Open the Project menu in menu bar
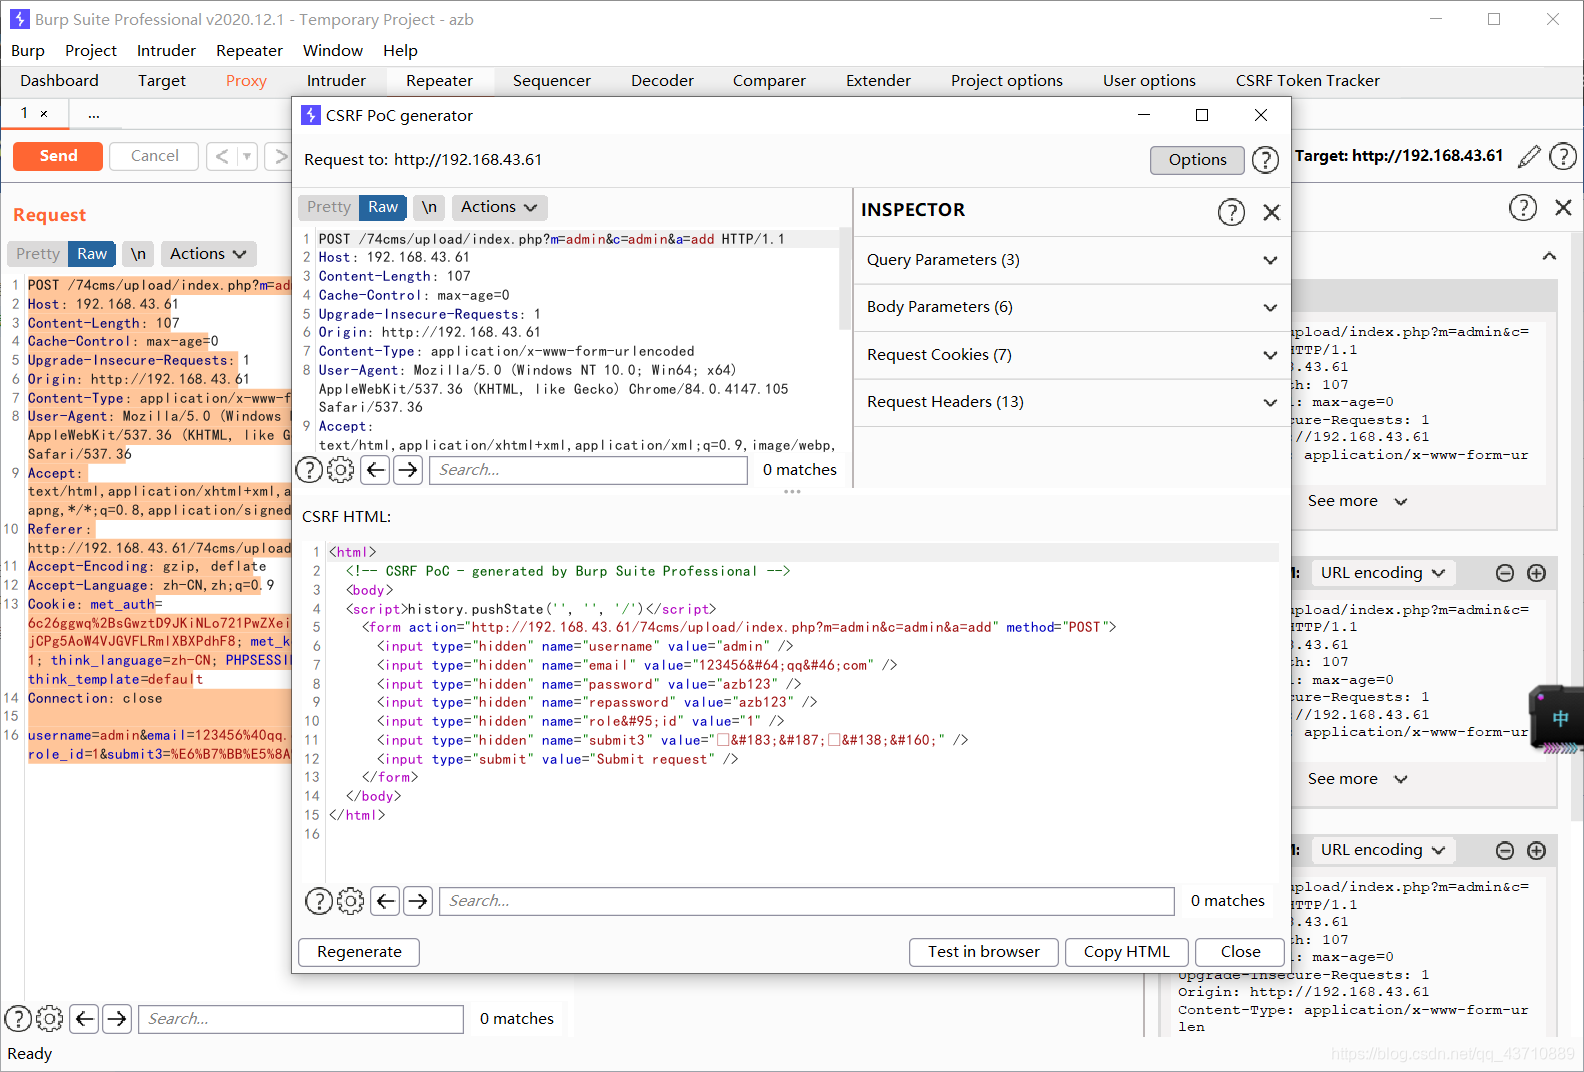Viewport: 1584px width, 1072px height. pos(91,51)
